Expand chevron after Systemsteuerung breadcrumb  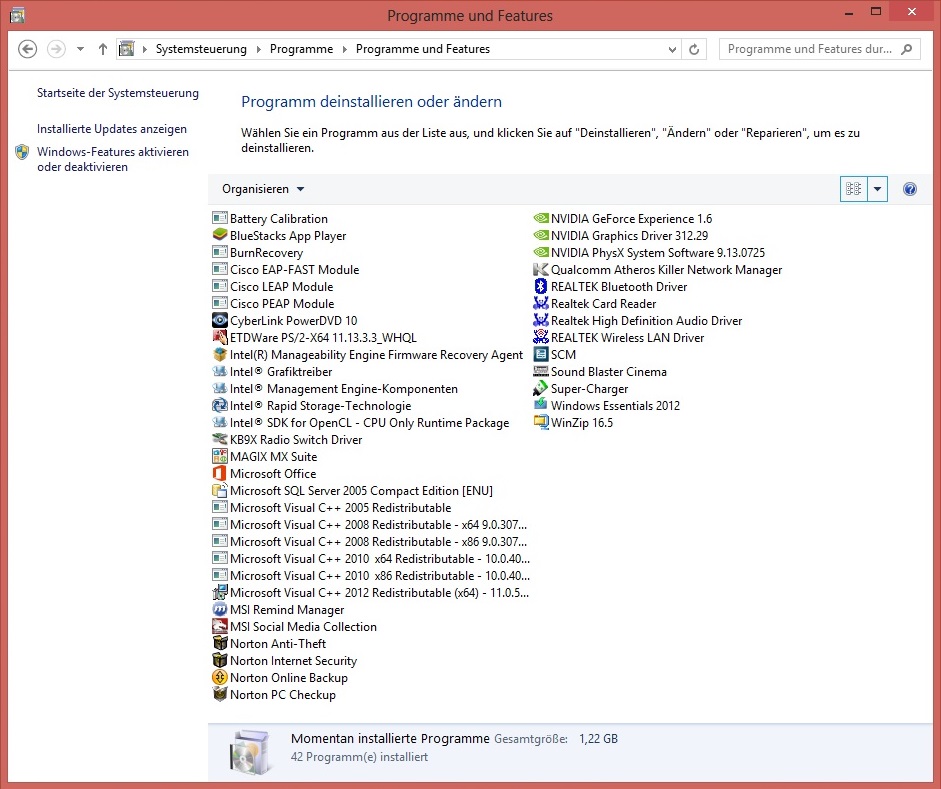(x=259, y=49)
